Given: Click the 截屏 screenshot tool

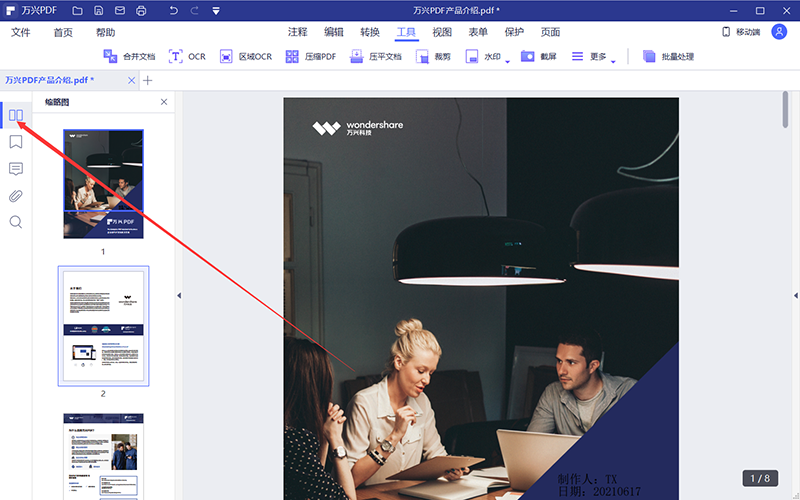Looking at the screenshot, I should (538, 56).
